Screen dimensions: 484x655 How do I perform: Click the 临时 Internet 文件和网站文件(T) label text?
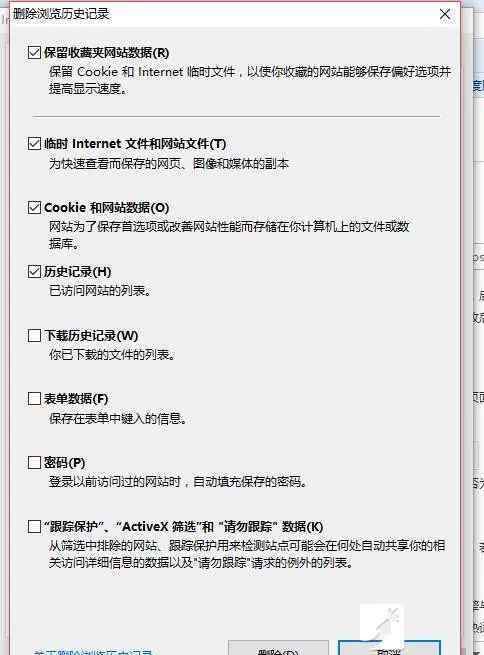(135, 144)
